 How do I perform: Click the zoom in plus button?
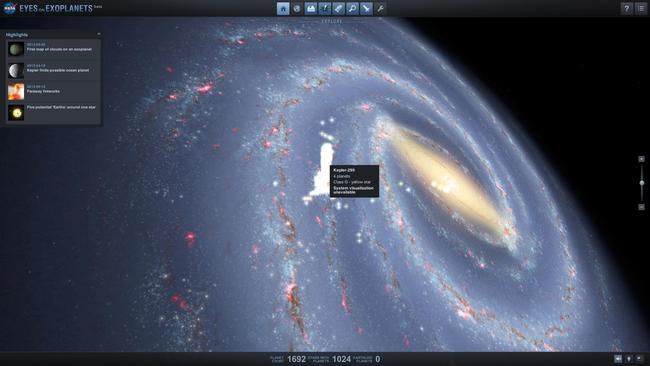[641, 159]
